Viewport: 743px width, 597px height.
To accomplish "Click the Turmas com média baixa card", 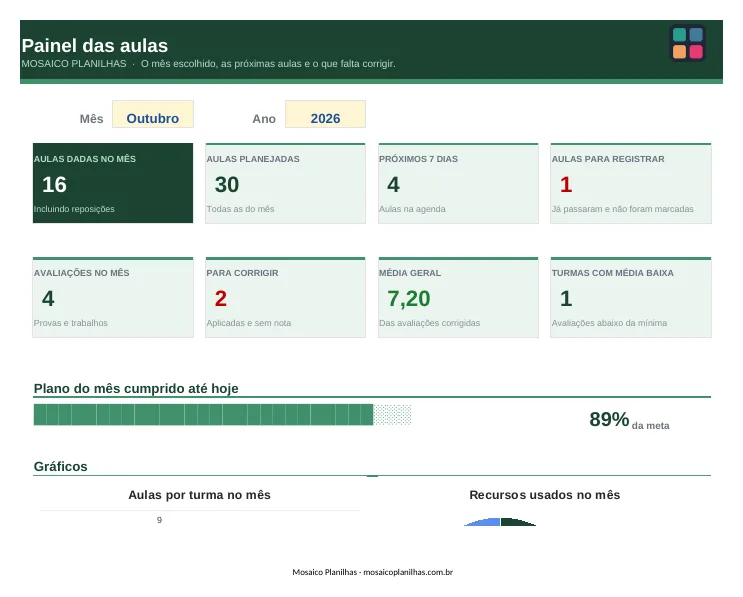I will (x=631, y=298).
